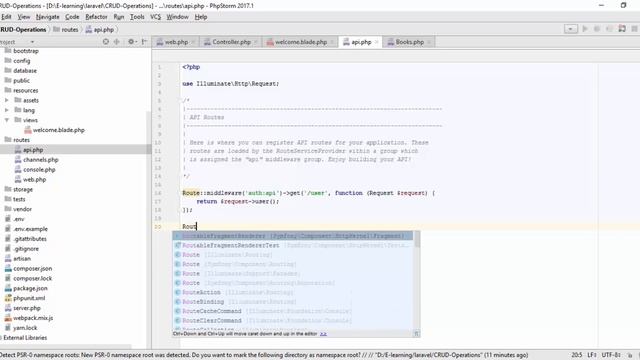Select the vendor folder in tree
640x360 pixels.
point(22,209)
